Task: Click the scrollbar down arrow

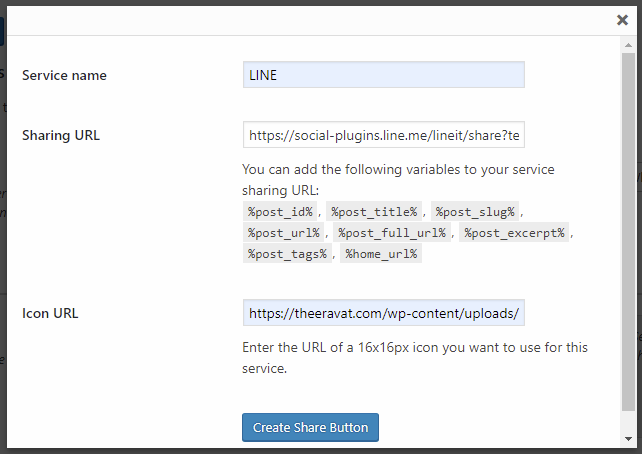Action: tap(628, 438)
